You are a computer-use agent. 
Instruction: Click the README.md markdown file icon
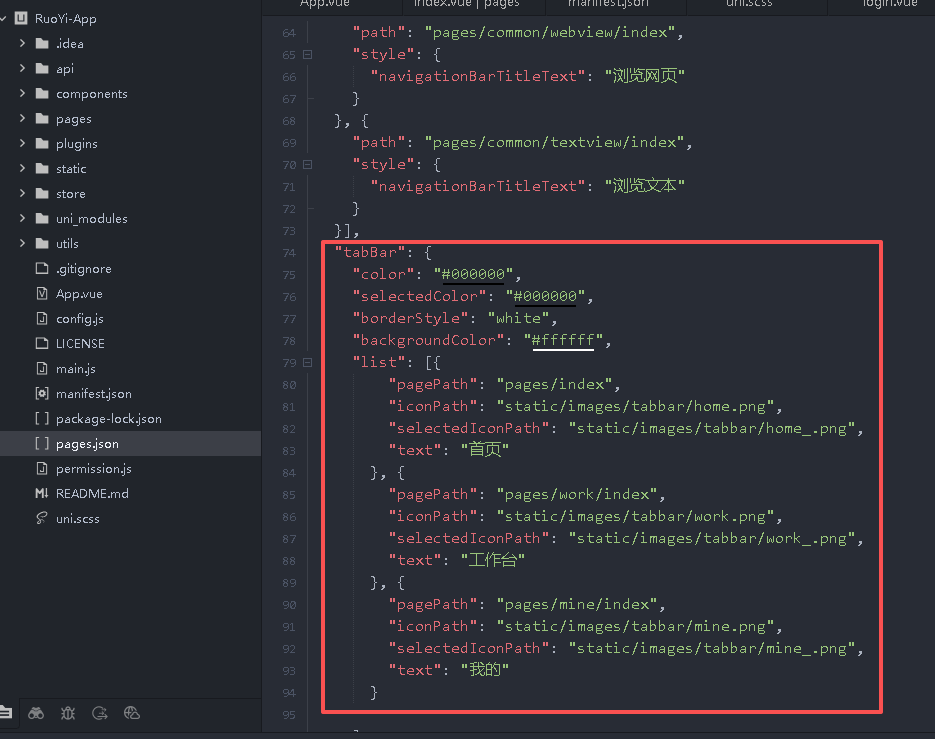(41, 493)
